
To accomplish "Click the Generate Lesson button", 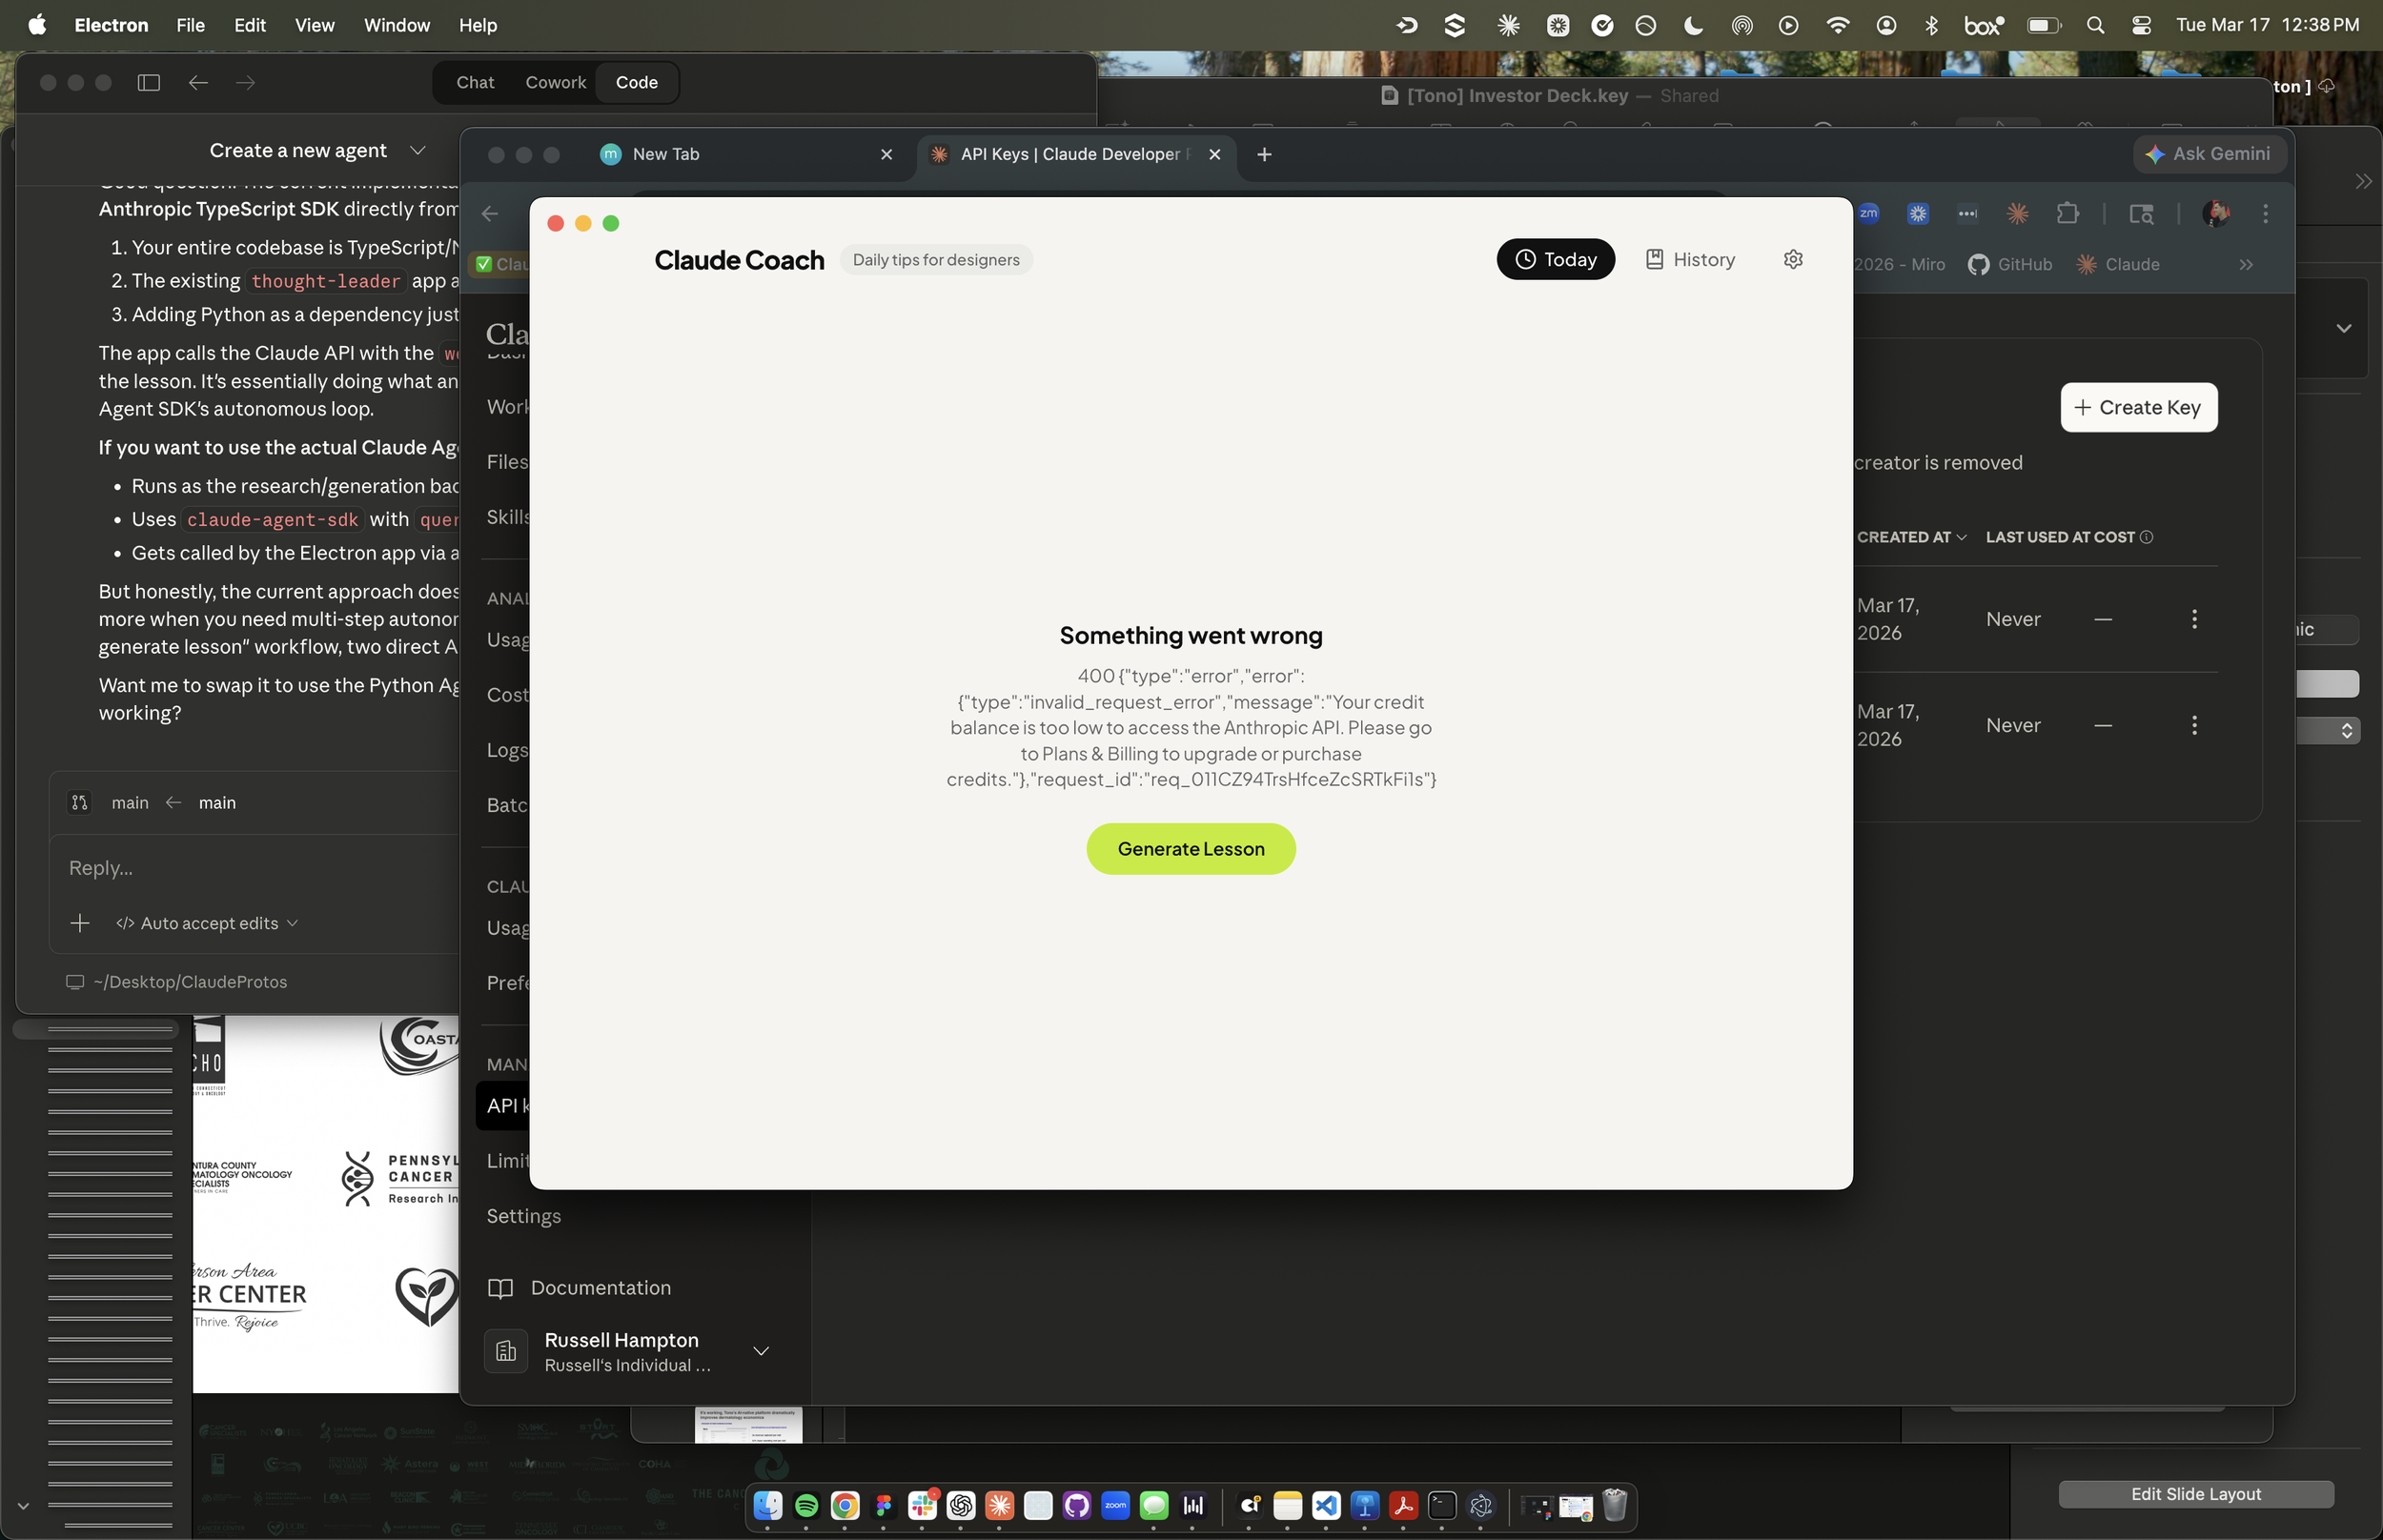I will 1190,849.
